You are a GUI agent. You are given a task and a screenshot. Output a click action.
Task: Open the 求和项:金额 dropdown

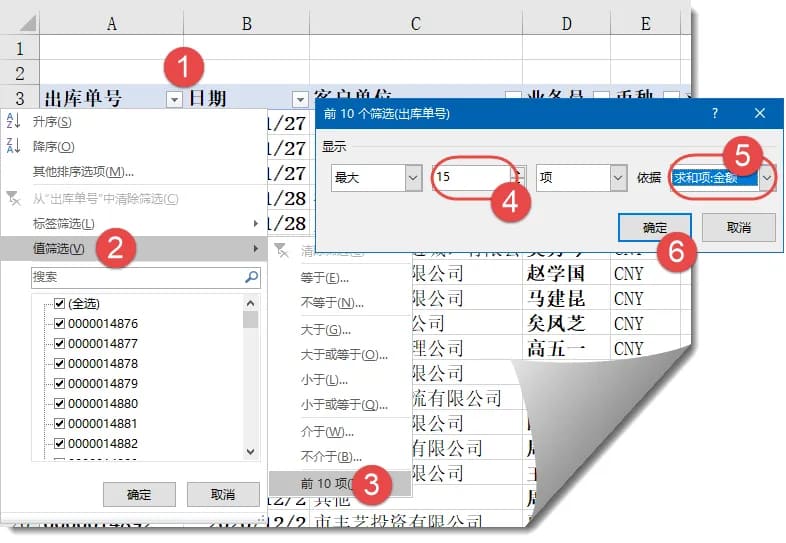click(767, 178)
